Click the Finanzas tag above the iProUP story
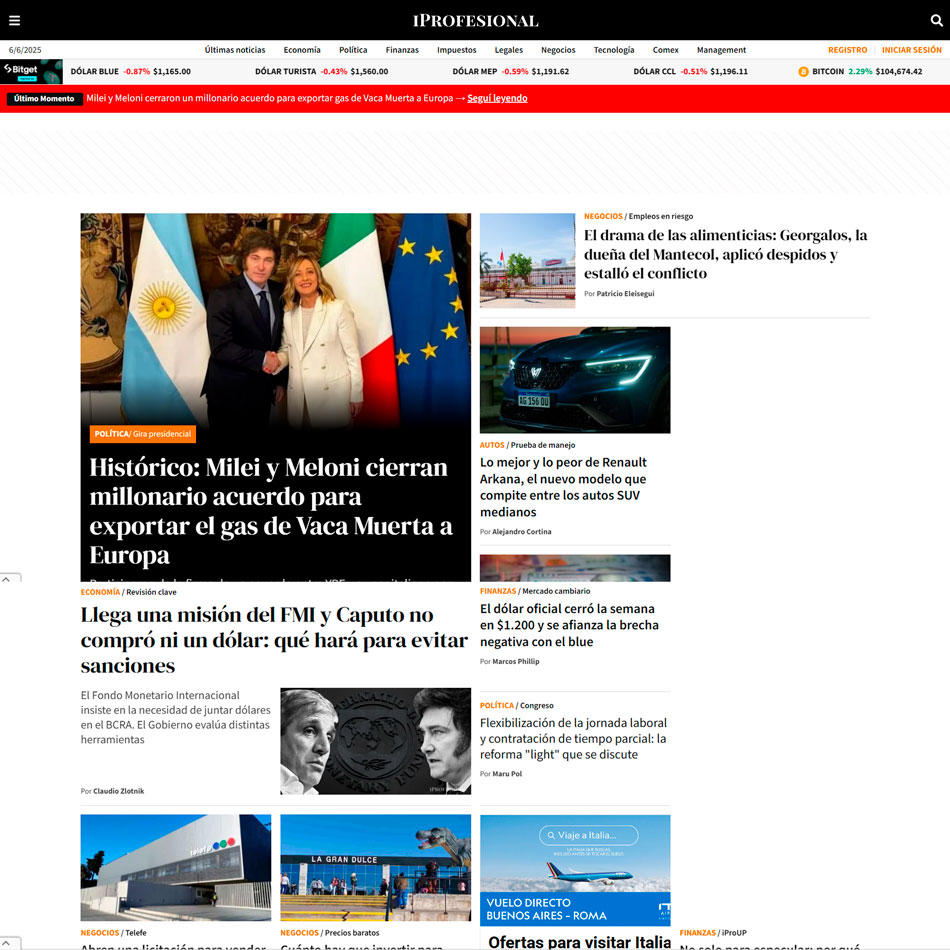Viewport: 950px width, 950px height. [x=697, y=933]
